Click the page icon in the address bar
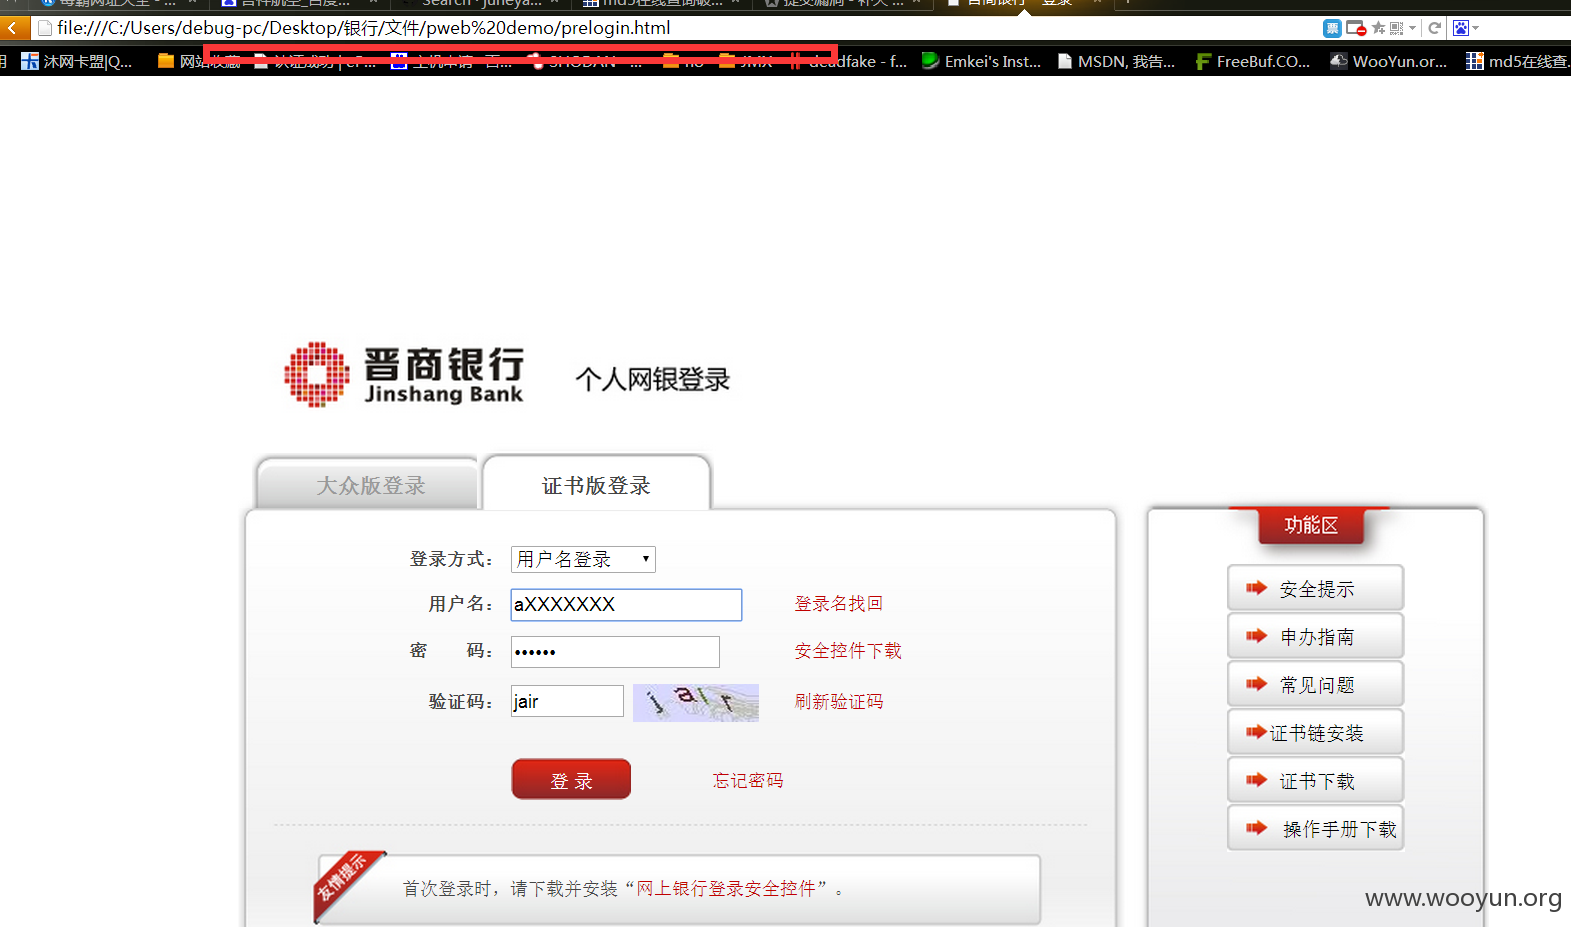This screenshot has height=927, width=1571. tap(44, 28)
